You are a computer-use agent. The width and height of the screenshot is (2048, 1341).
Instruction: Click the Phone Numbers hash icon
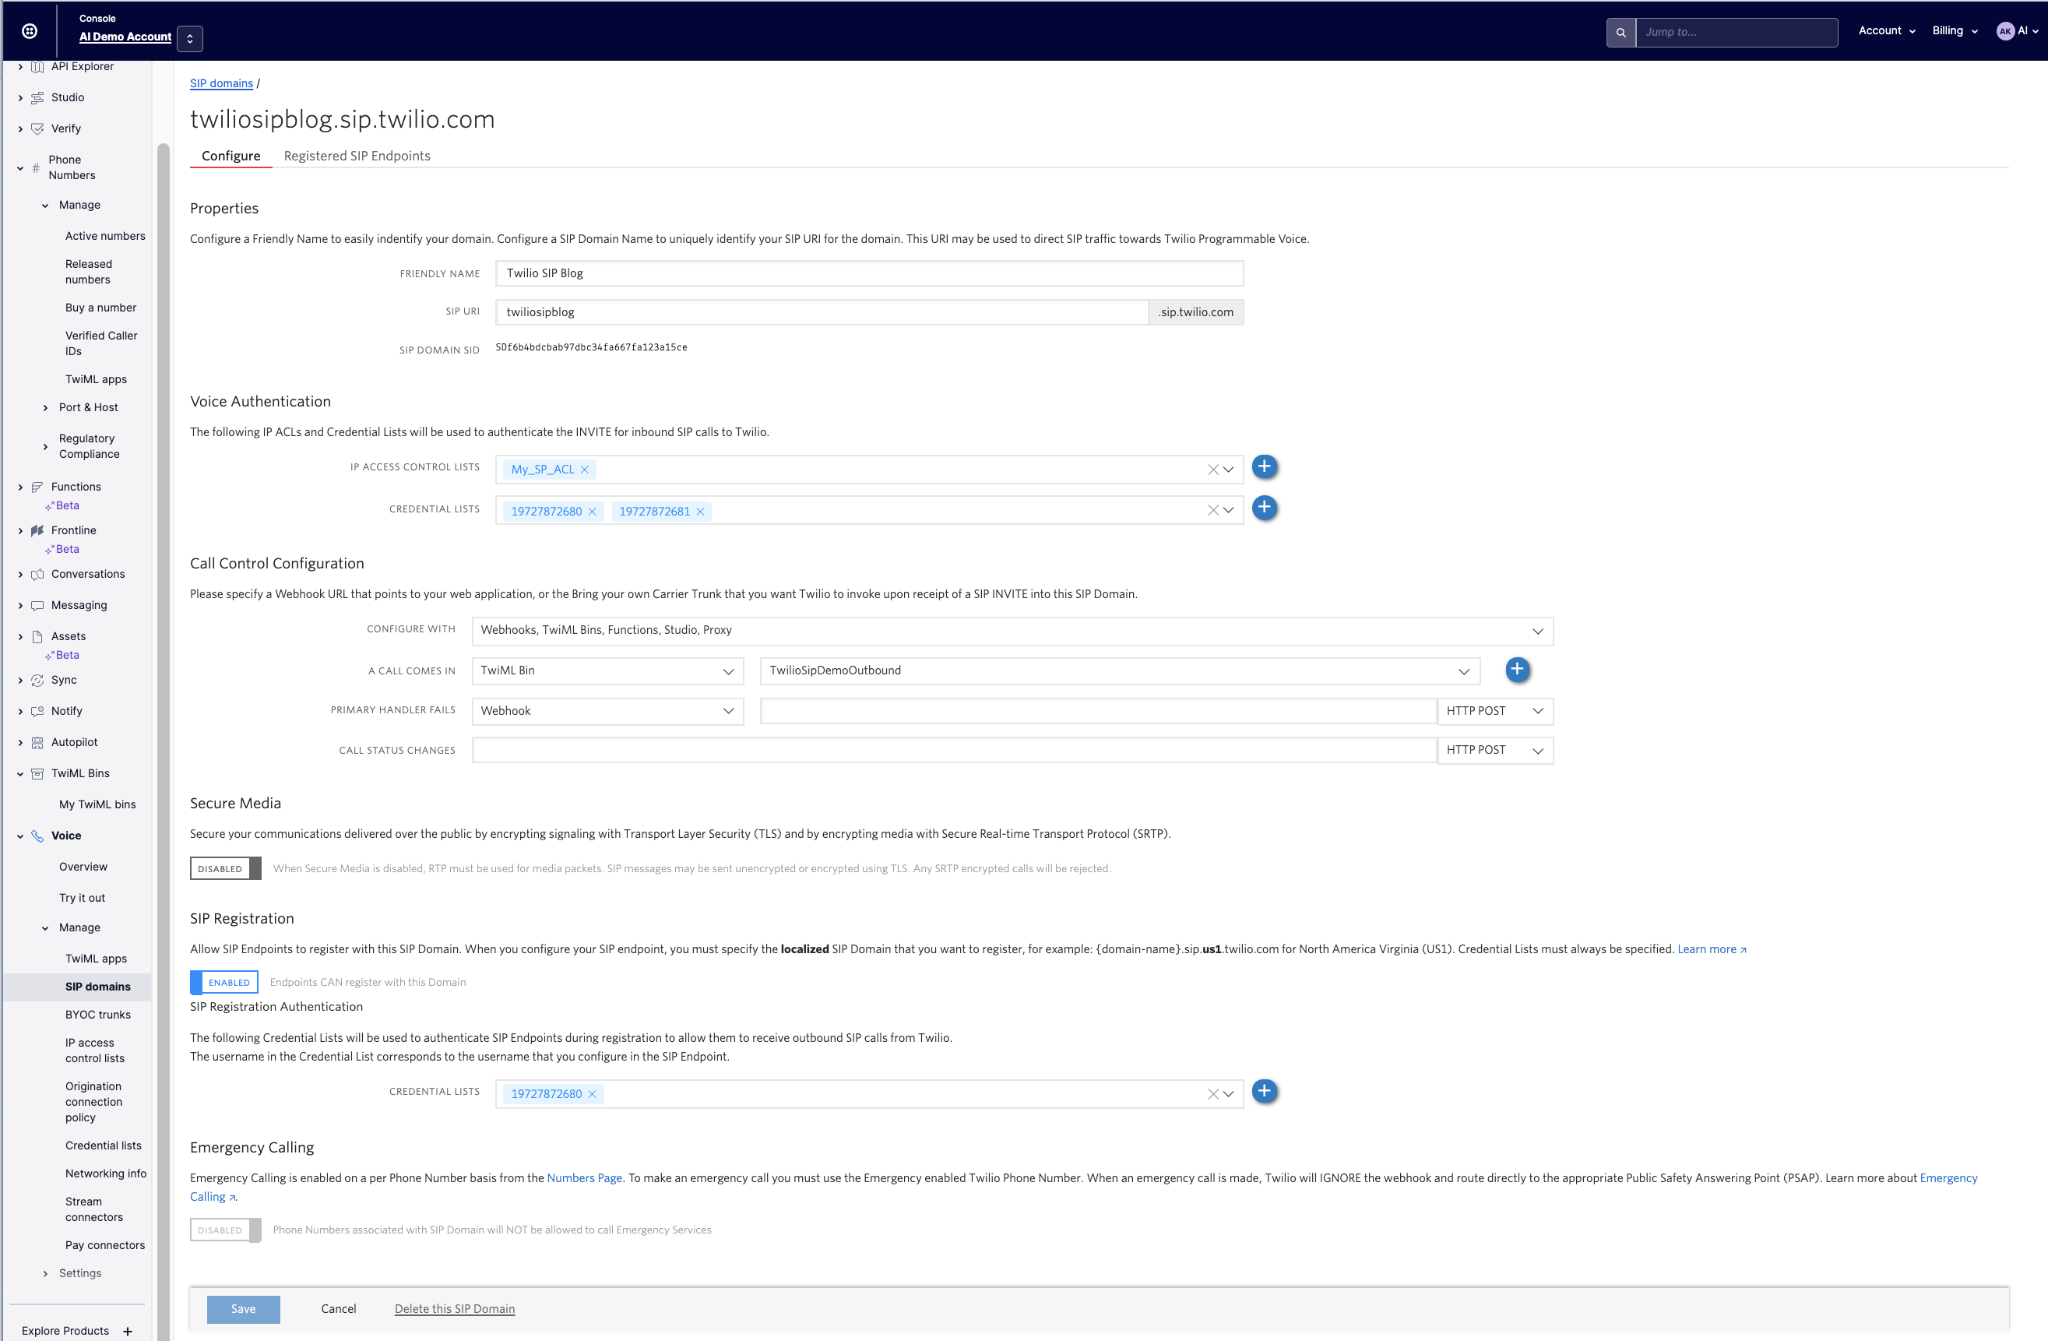(36, 168)
